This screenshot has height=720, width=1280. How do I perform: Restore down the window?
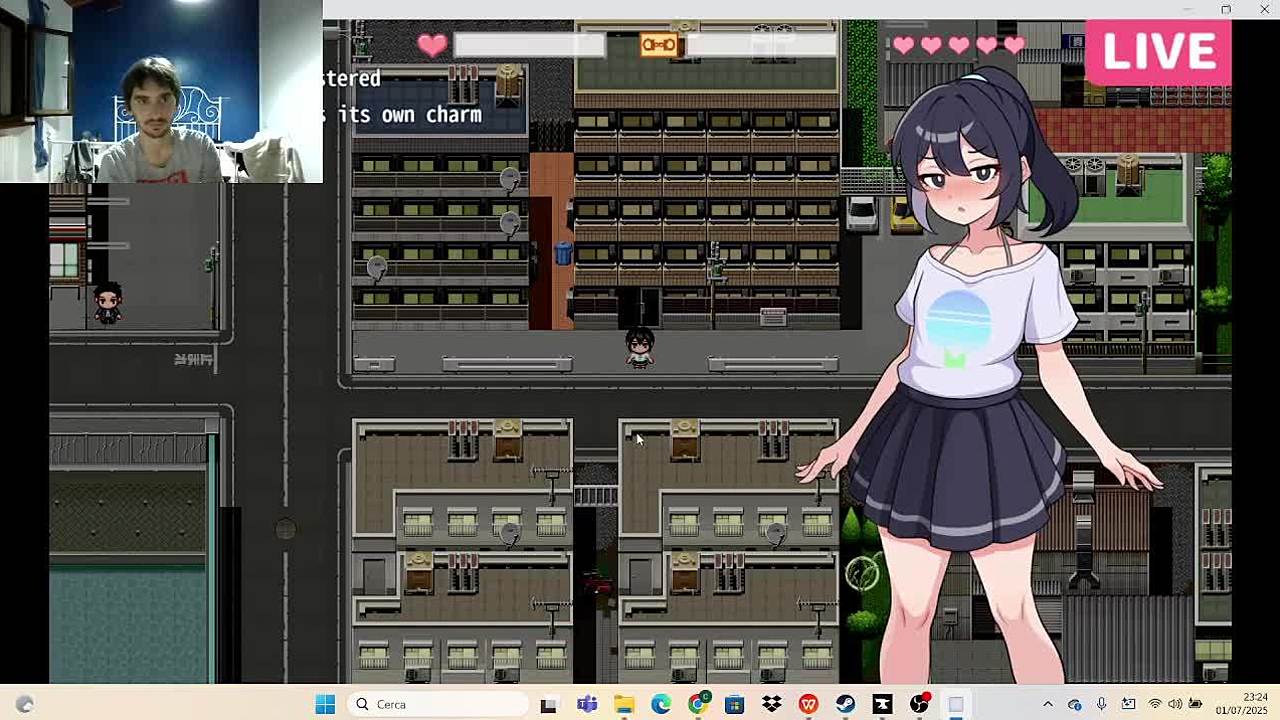click(1226, 9)
